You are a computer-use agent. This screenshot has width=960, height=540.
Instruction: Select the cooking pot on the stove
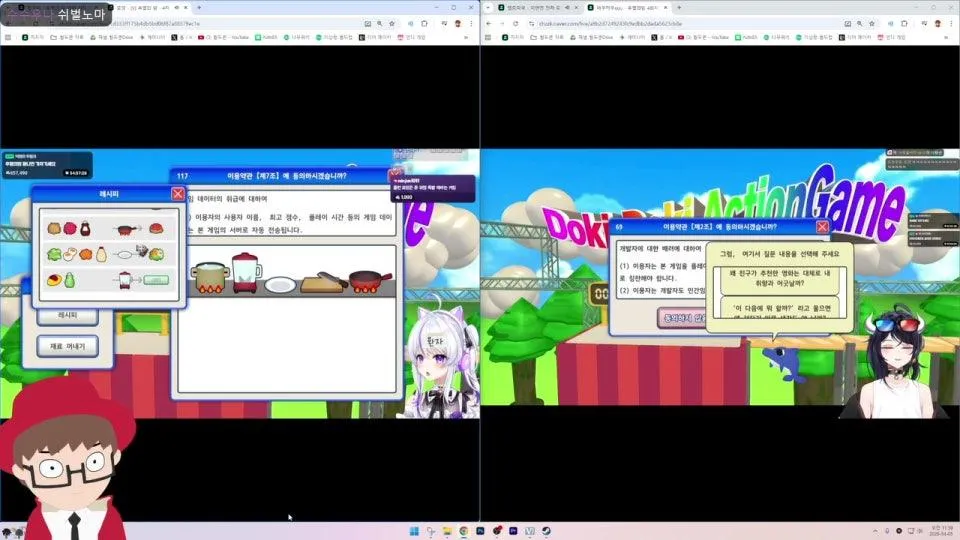(x=209, y=277)
